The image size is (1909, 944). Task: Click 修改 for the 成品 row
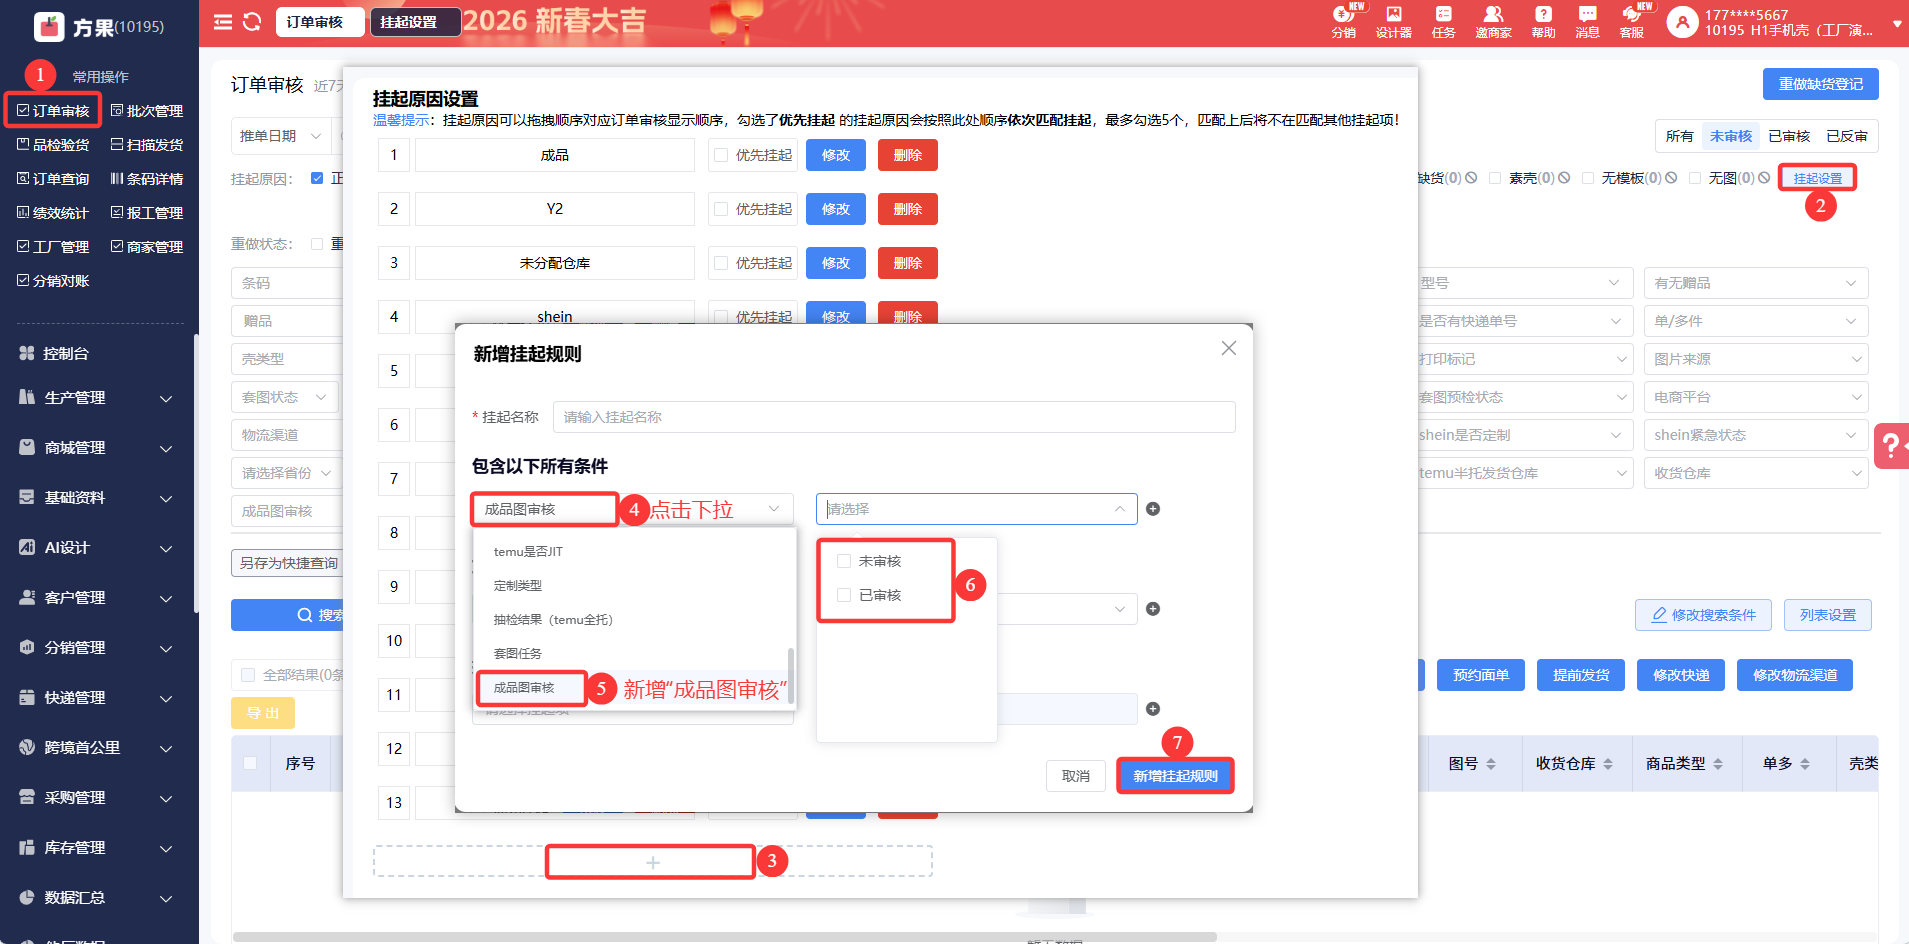pyautogui.click(x=836, y=155)
